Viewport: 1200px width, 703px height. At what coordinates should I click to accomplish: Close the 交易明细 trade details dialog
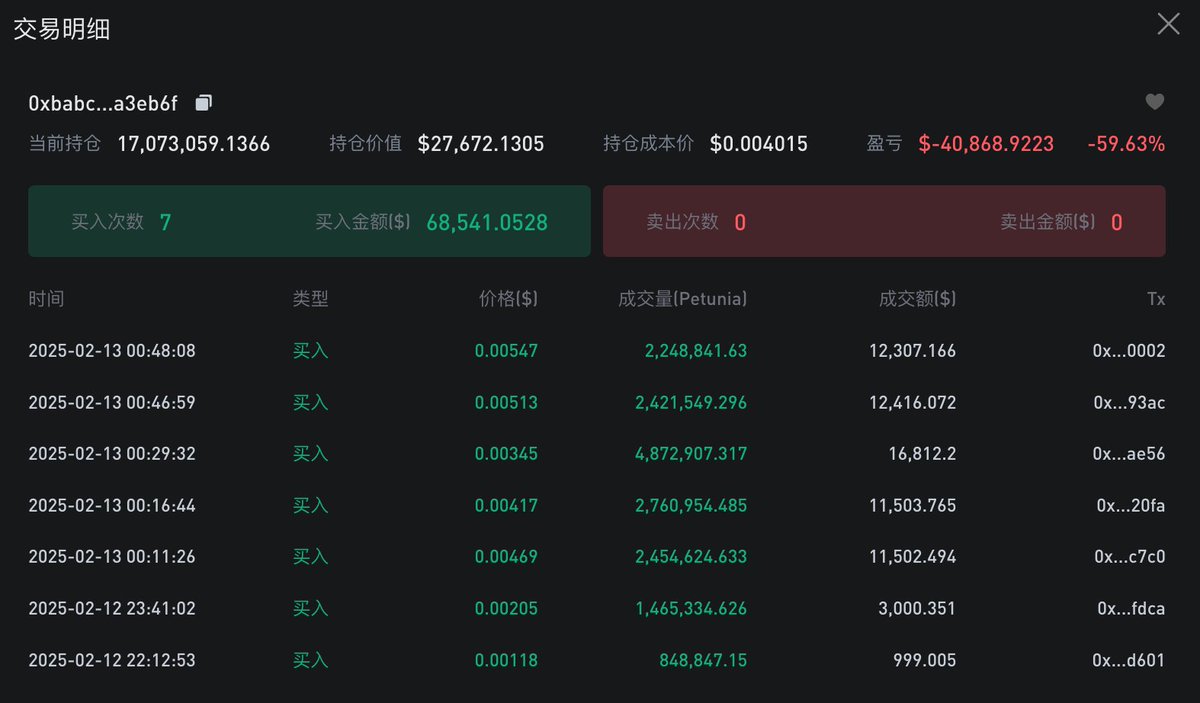click(x=1167, y=24)
